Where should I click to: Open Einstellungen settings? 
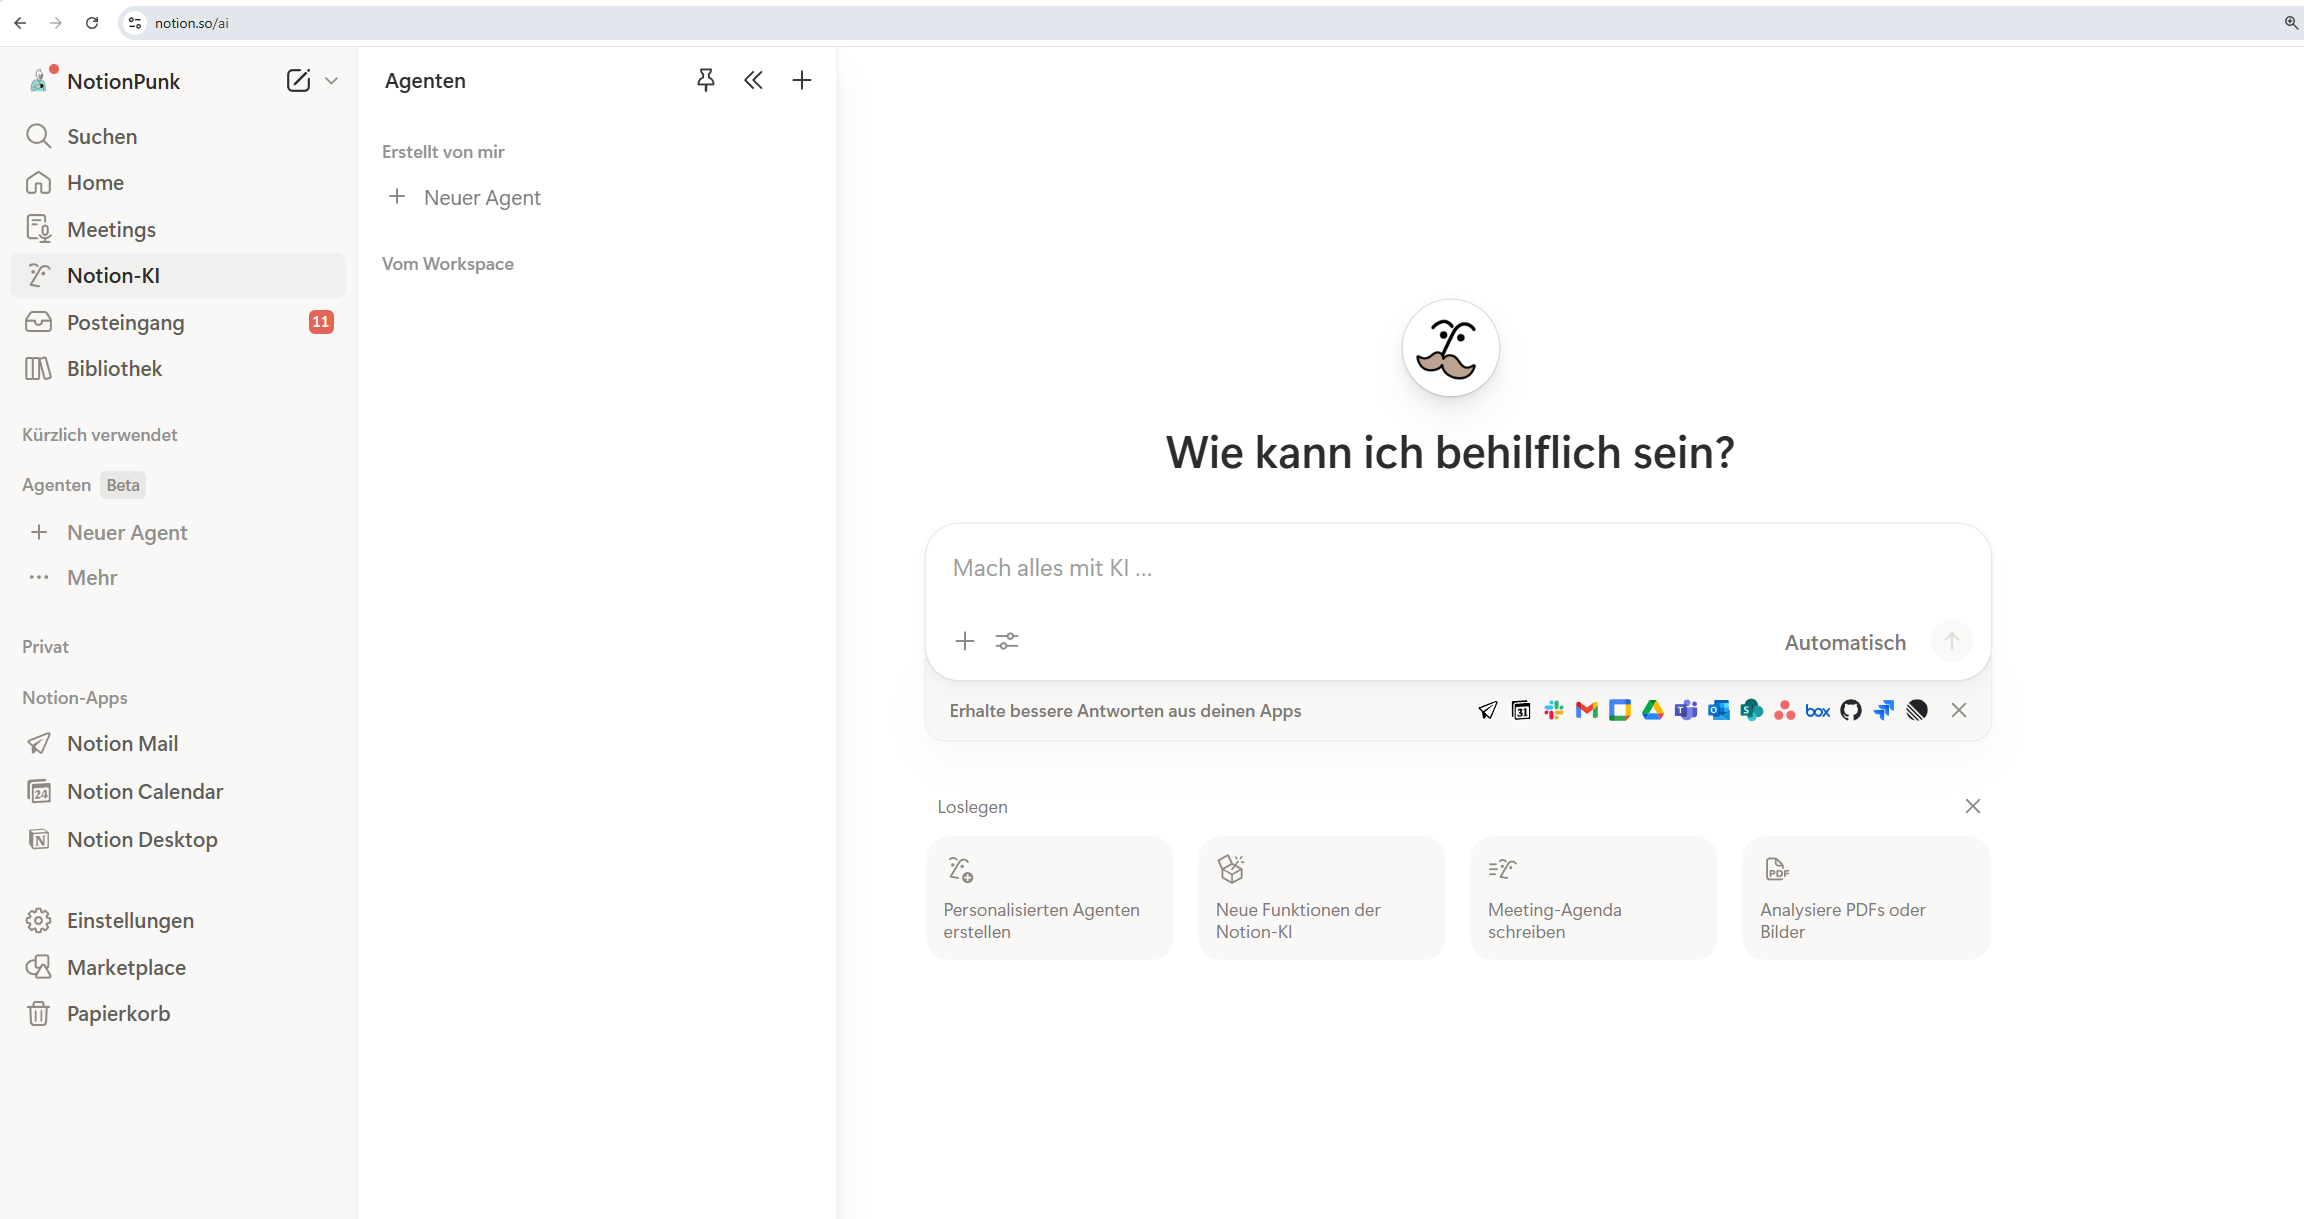coord(130,920)
